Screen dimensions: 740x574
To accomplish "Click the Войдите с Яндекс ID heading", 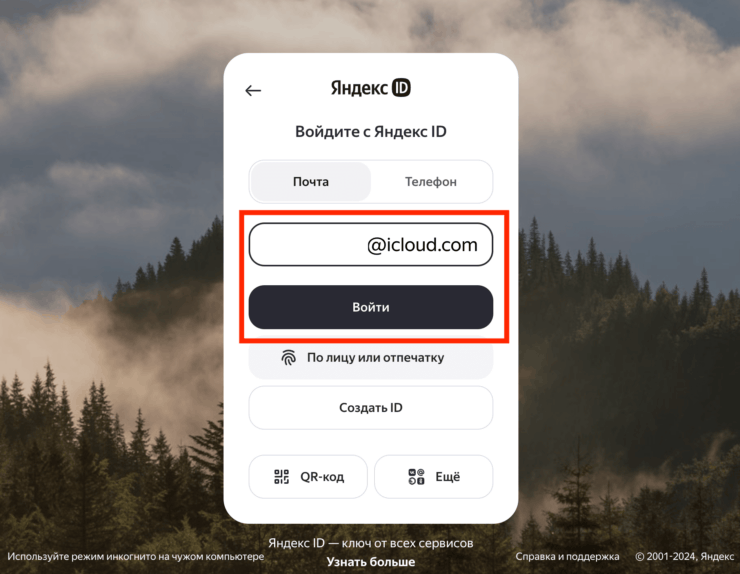I will [371, 131].
